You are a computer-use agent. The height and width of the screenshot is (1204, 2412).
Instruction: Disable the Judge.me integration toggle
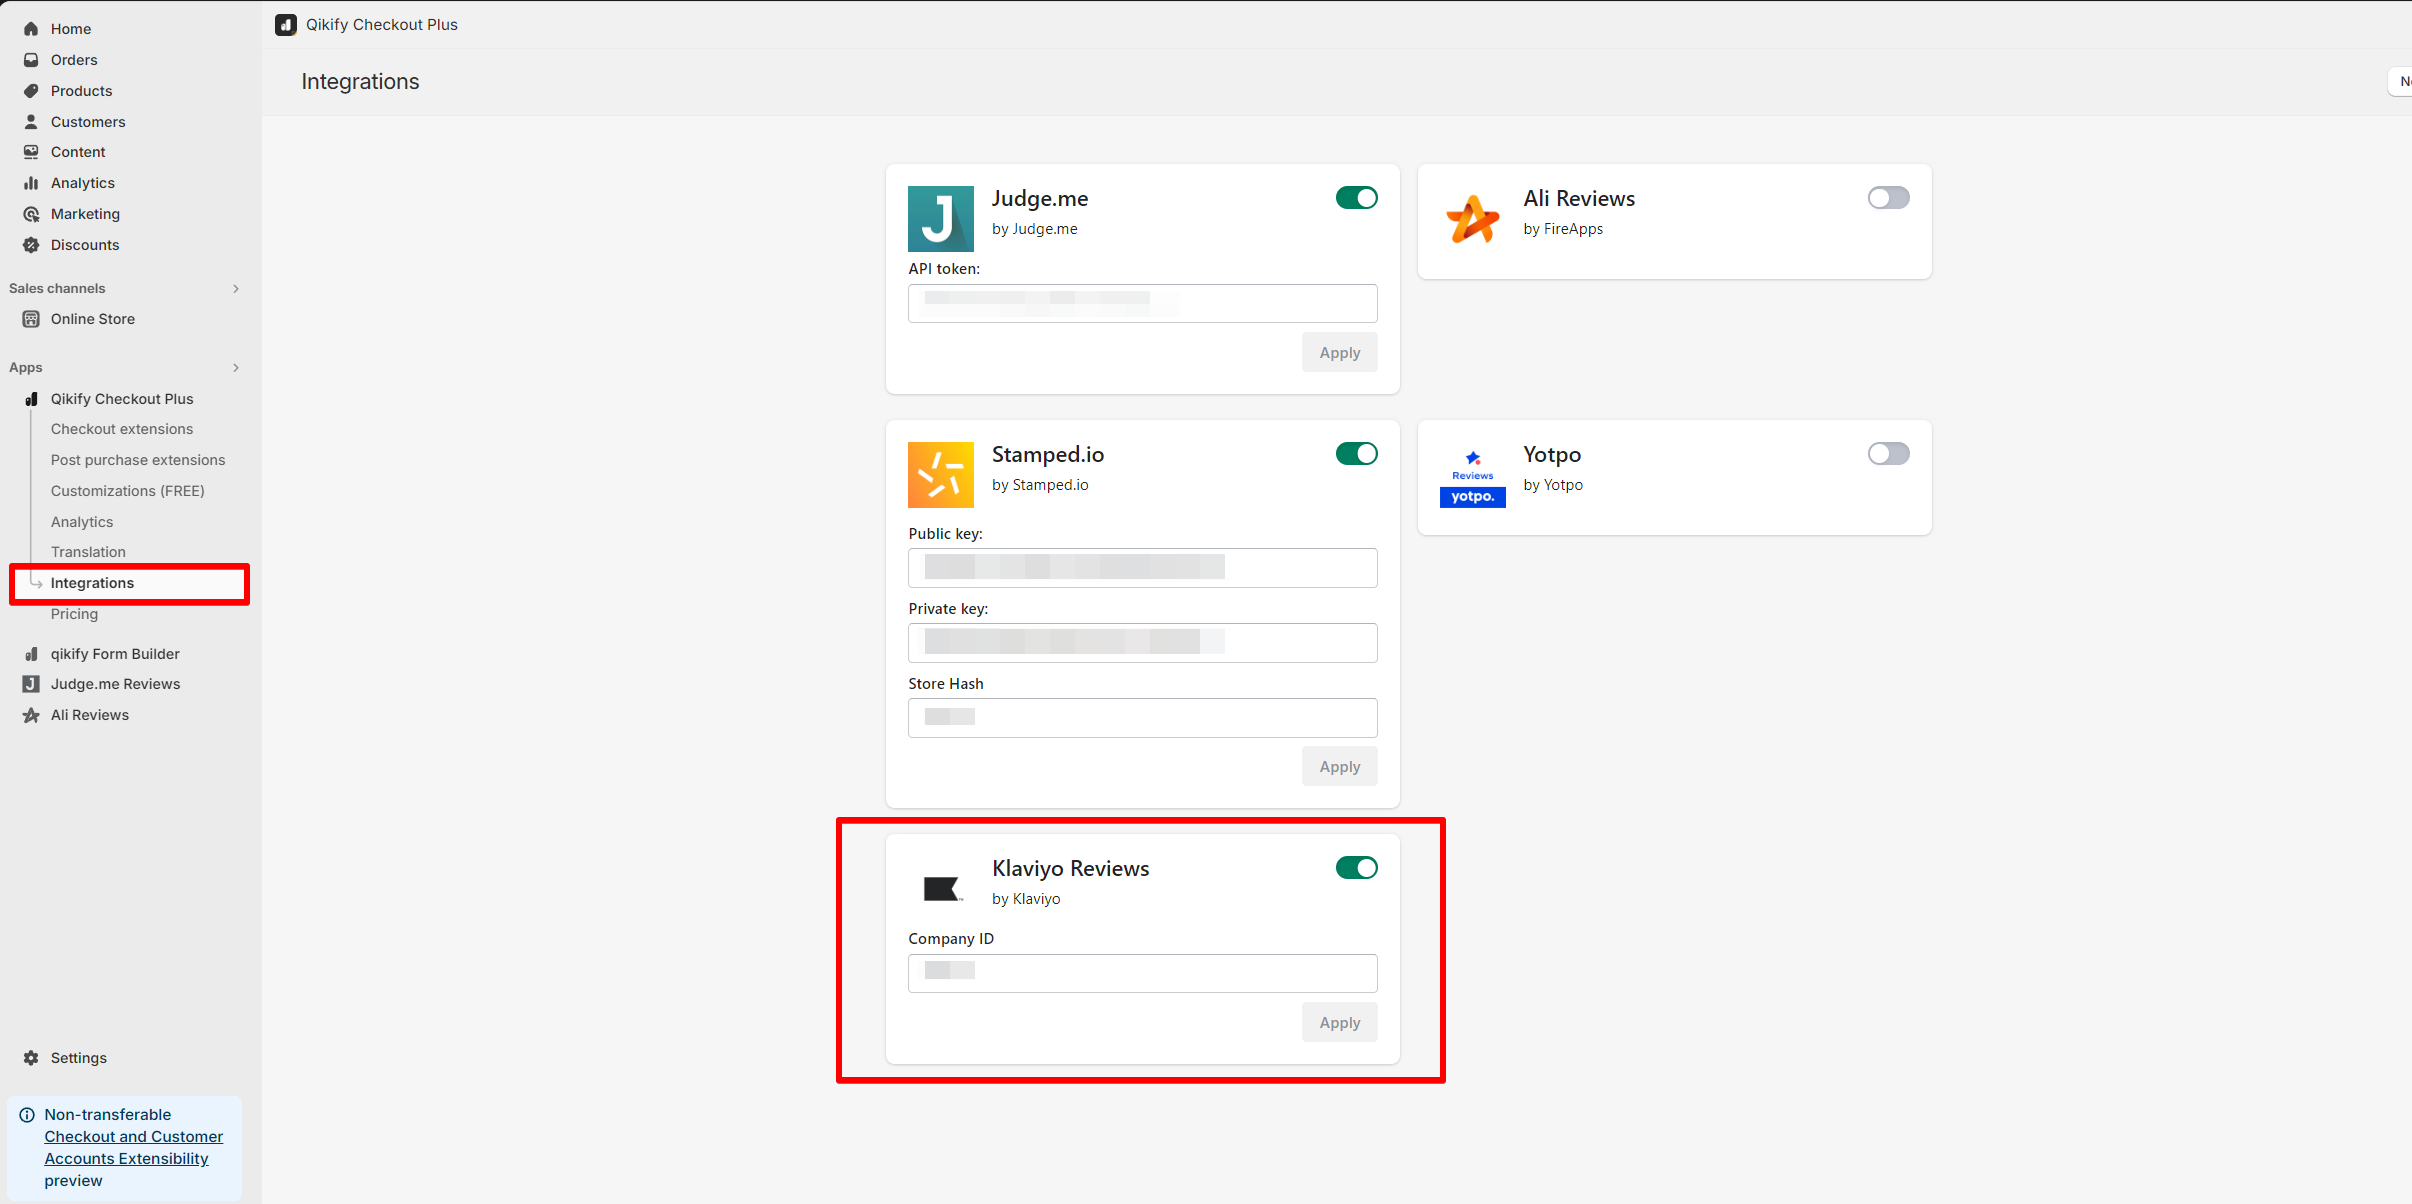click(1357, 198)
